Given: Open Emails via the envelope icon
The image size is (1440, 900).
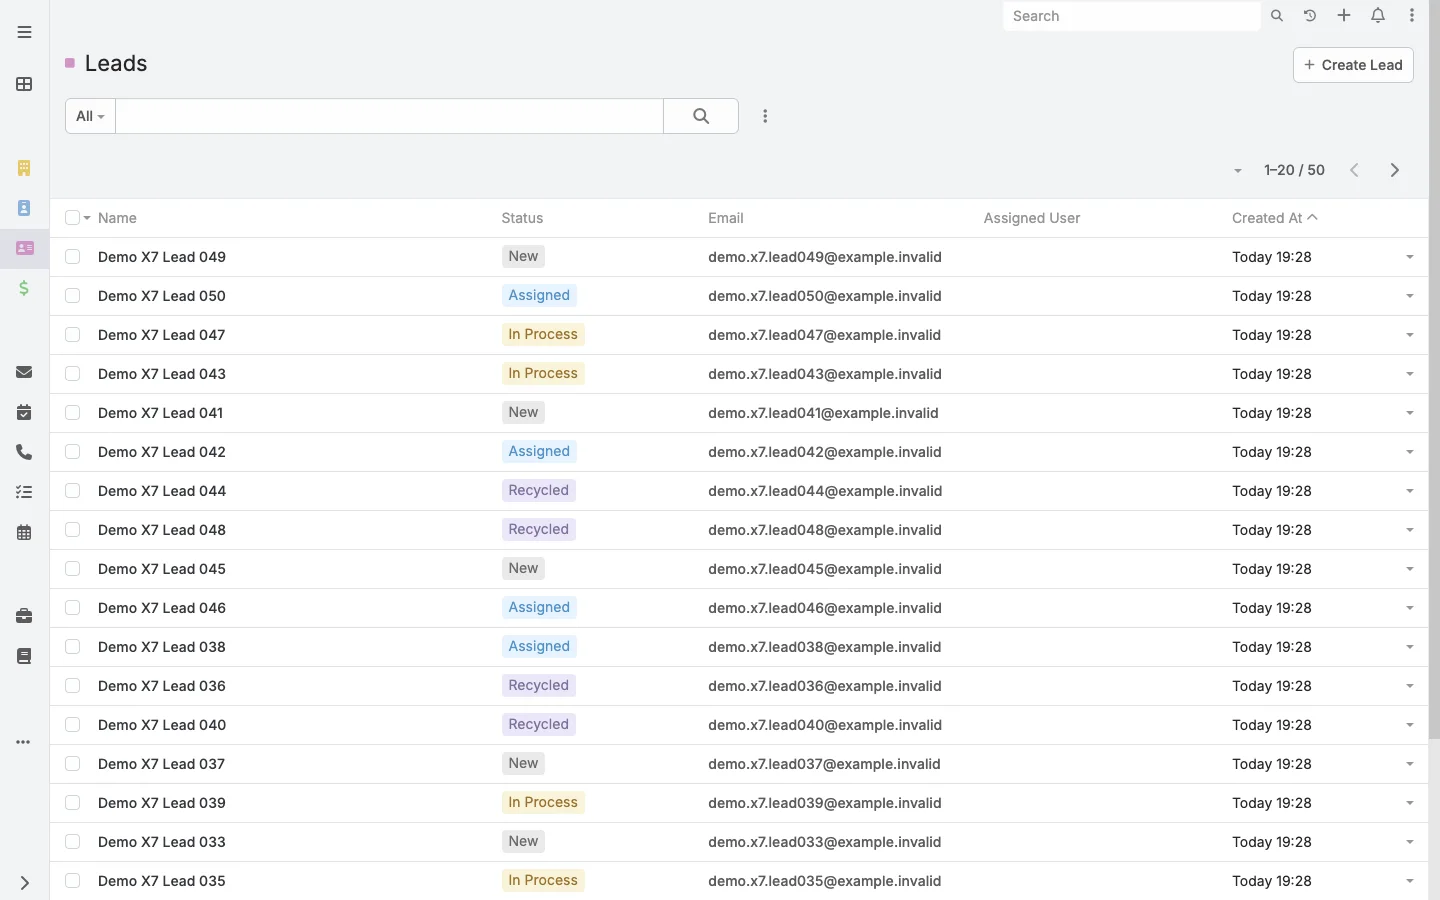Looking at the screenshot, I should tap(24, 372).
